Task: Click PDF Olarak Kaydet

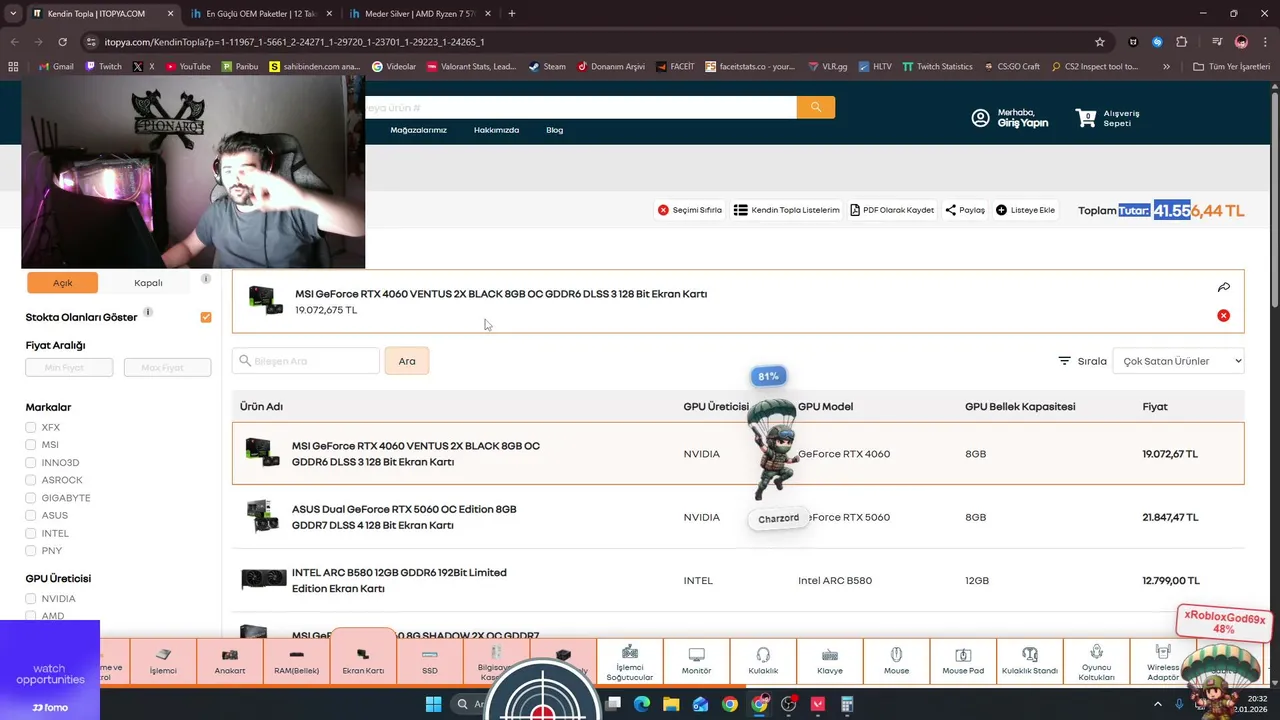Action: pyautogui.click(x=892, y=210)
